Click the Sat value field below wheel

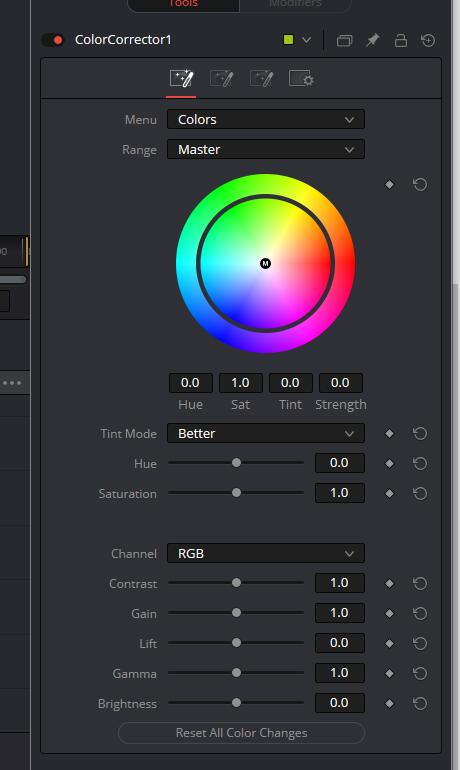tap(241, 383)
